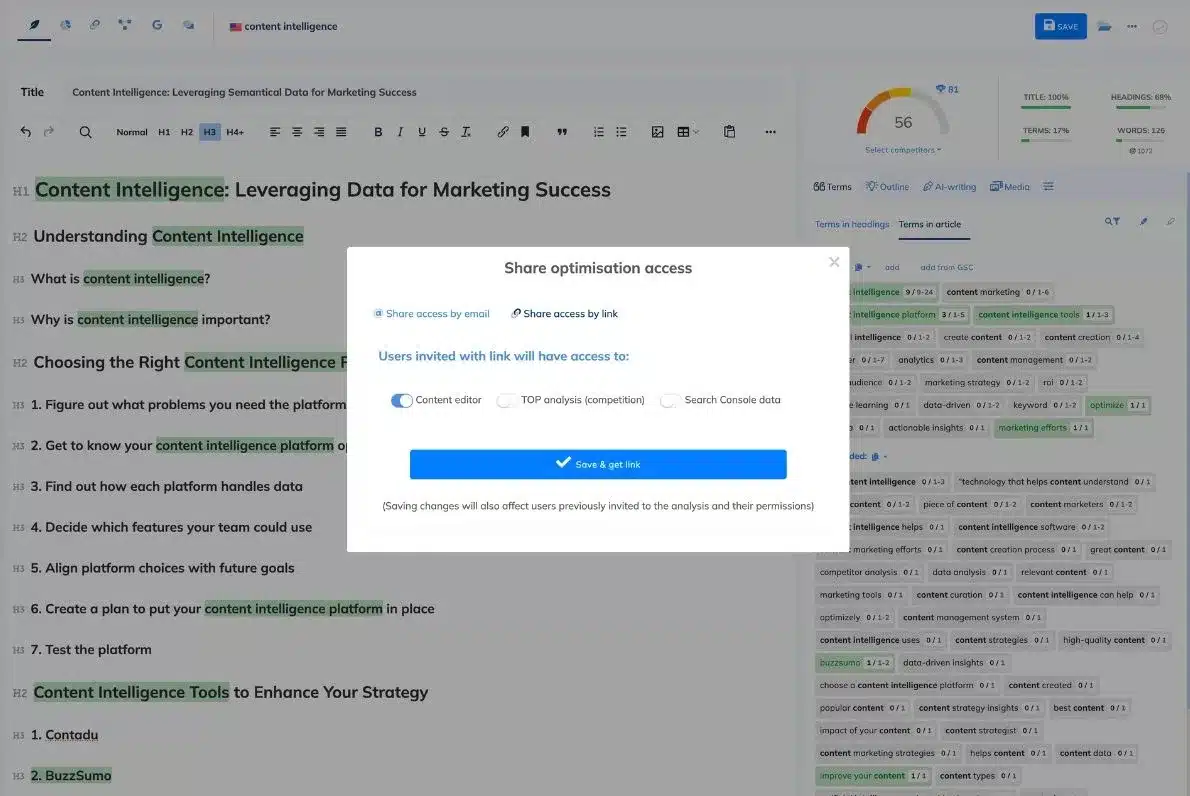Click the paste clipboard icon
The image size is (1190, 796).
coord(729,131)
